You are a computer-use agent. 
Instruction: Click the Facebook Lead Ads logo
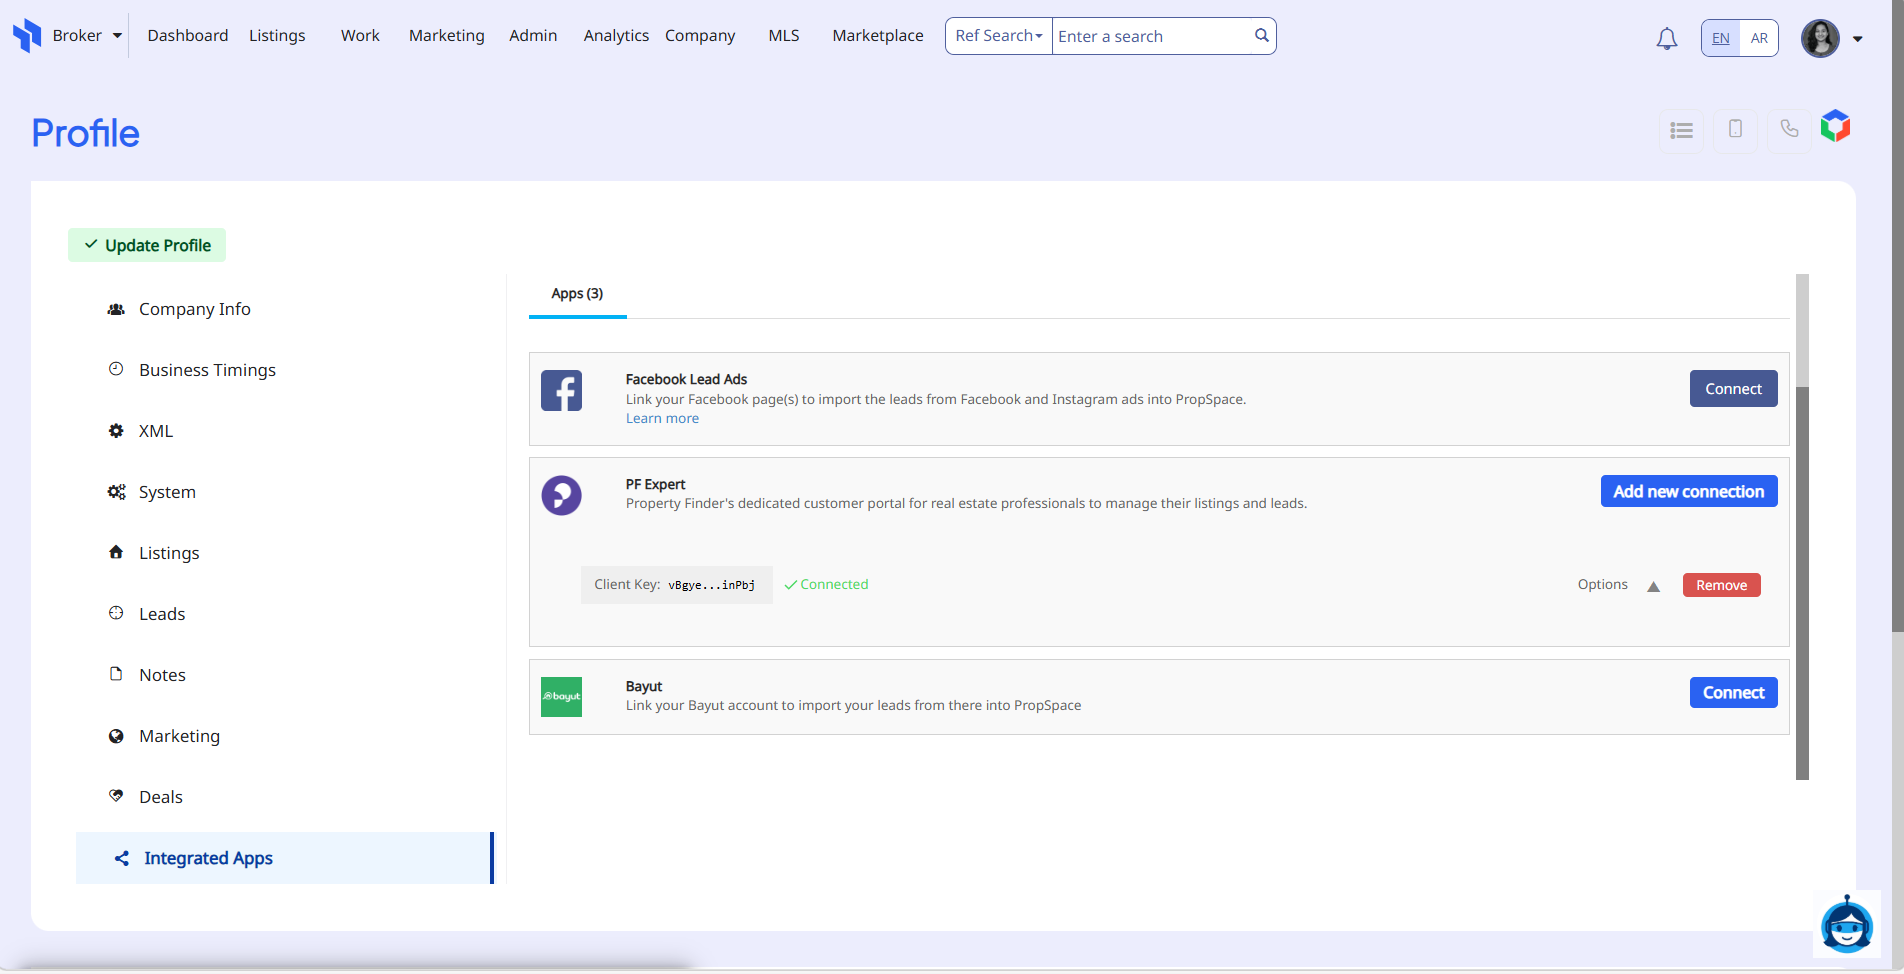tap(561, 391)
